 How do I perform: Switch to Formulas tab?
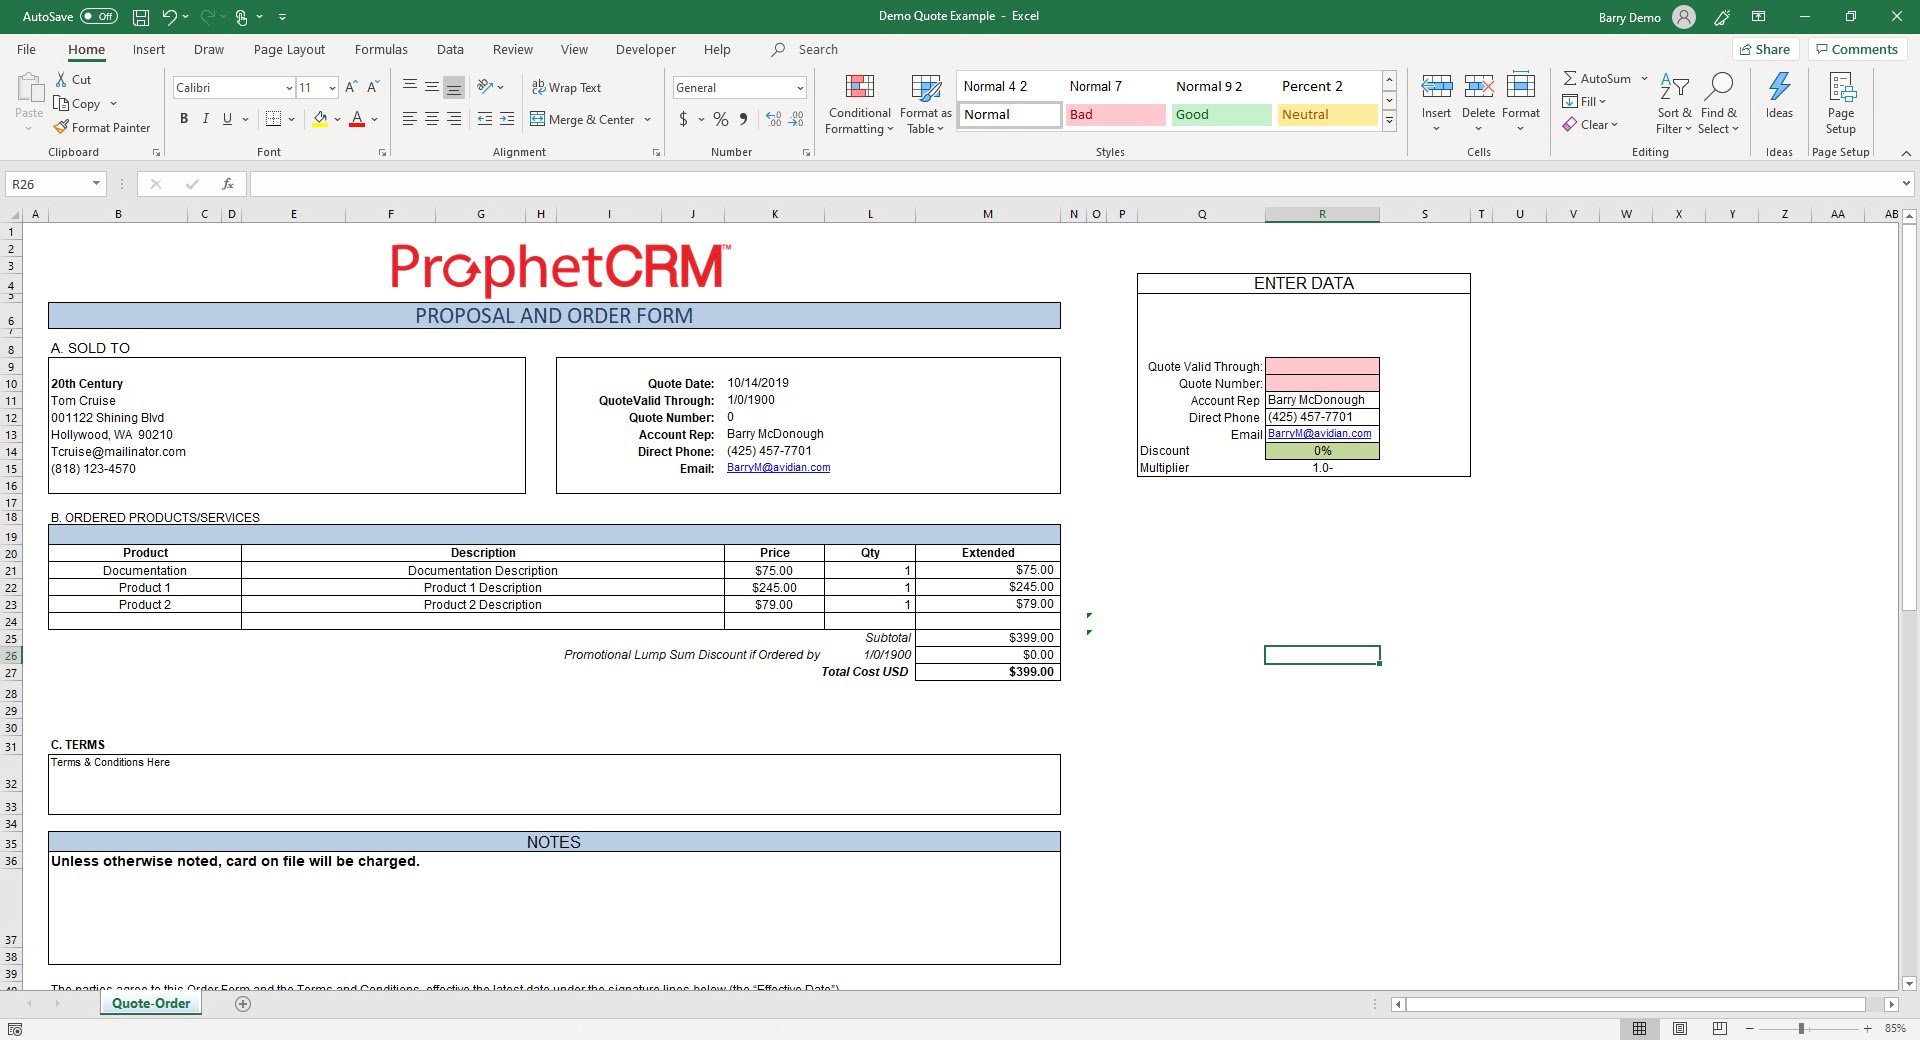coord(381,49)
